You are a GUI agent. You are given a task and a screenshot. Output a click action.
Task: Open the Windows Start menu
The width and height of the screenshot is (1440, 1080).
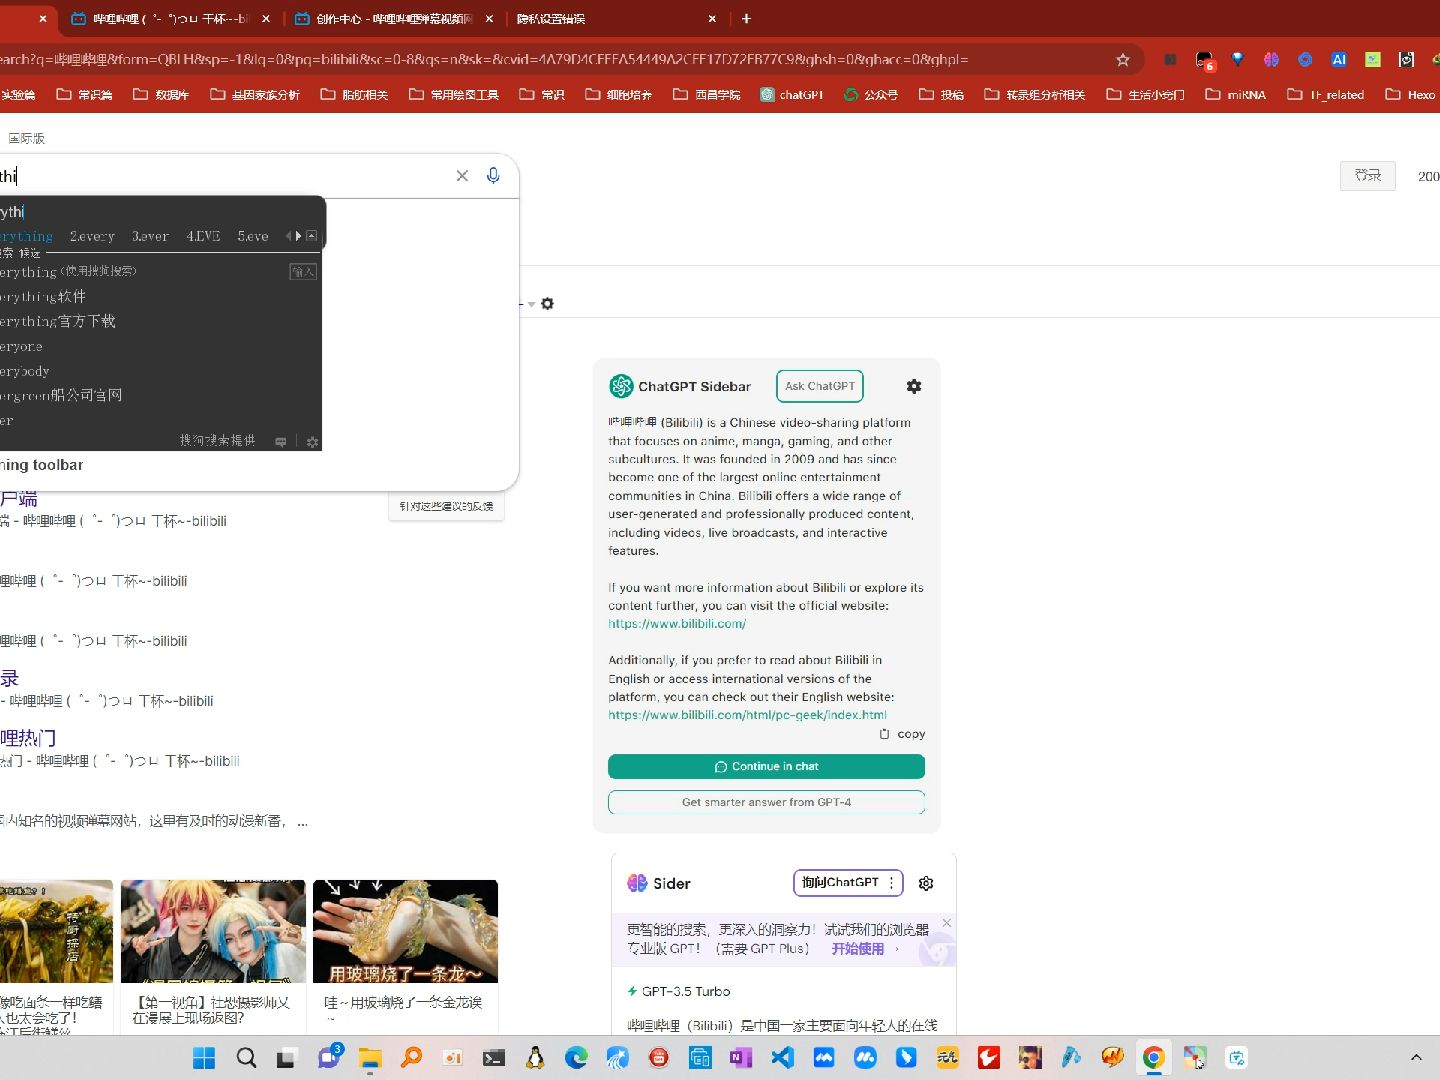(204, 1058)
